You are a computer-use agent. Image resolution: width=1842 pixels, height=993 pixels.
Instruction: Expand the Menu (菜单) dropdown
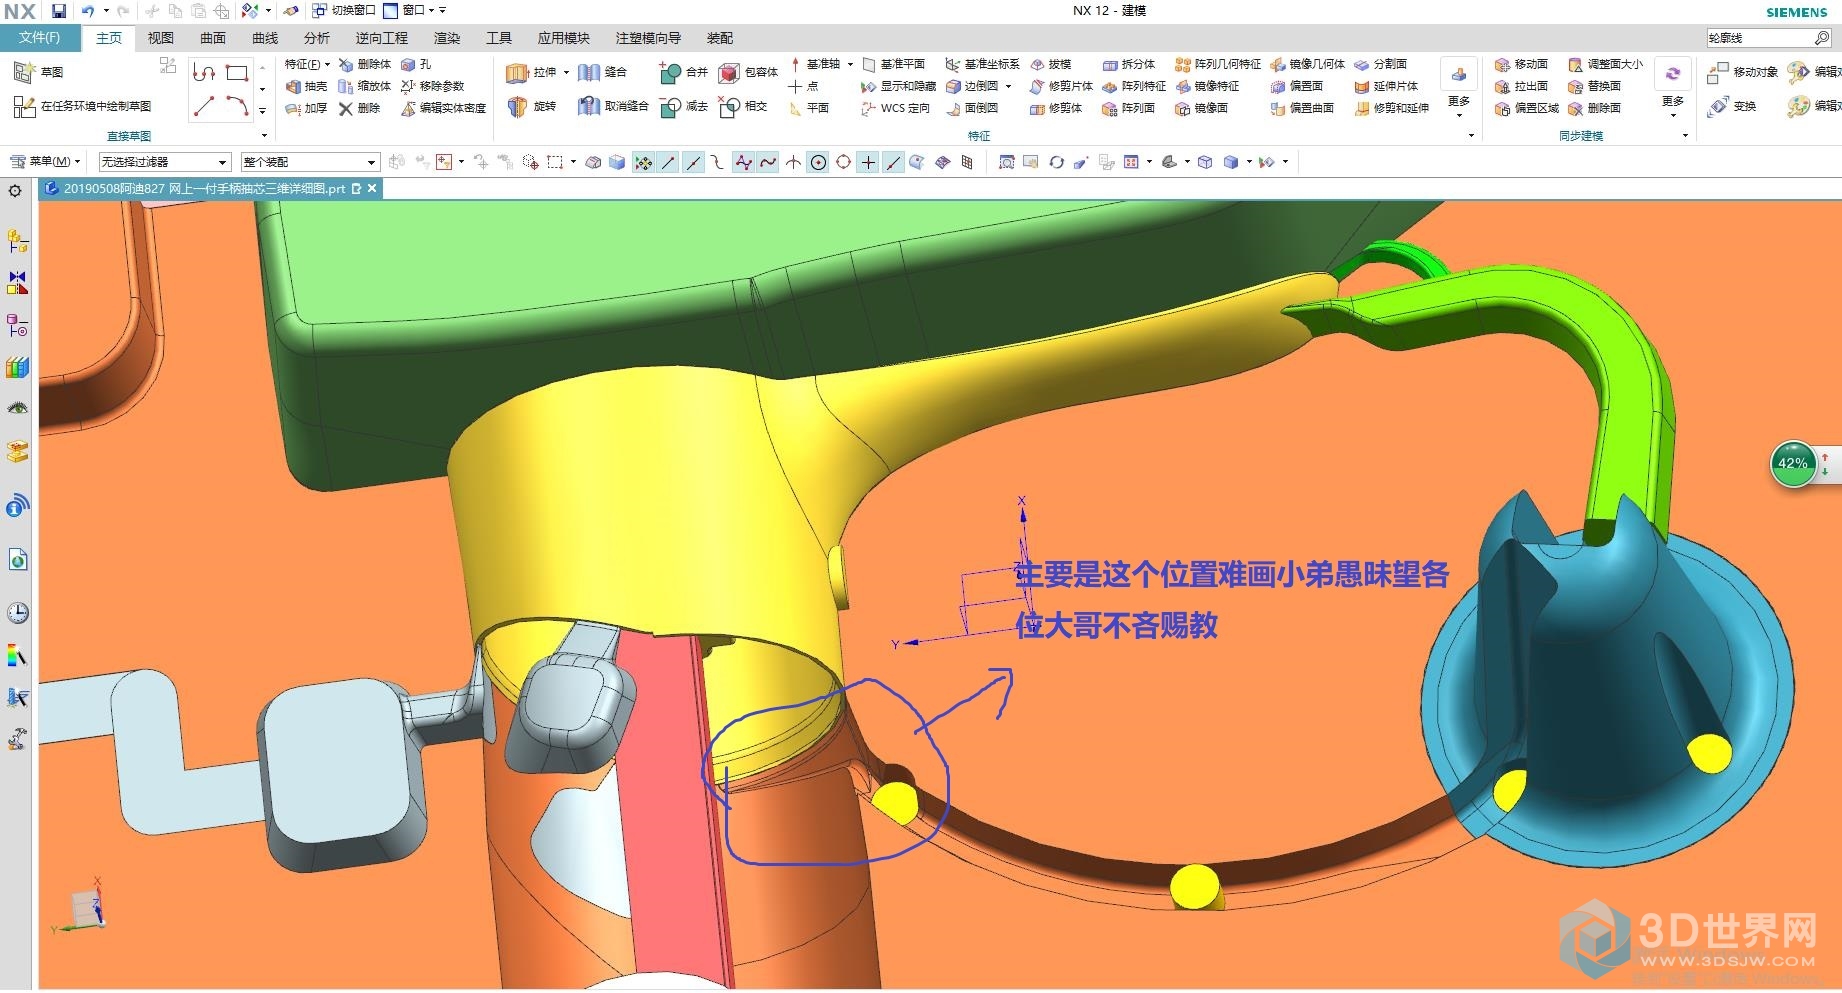45,161
